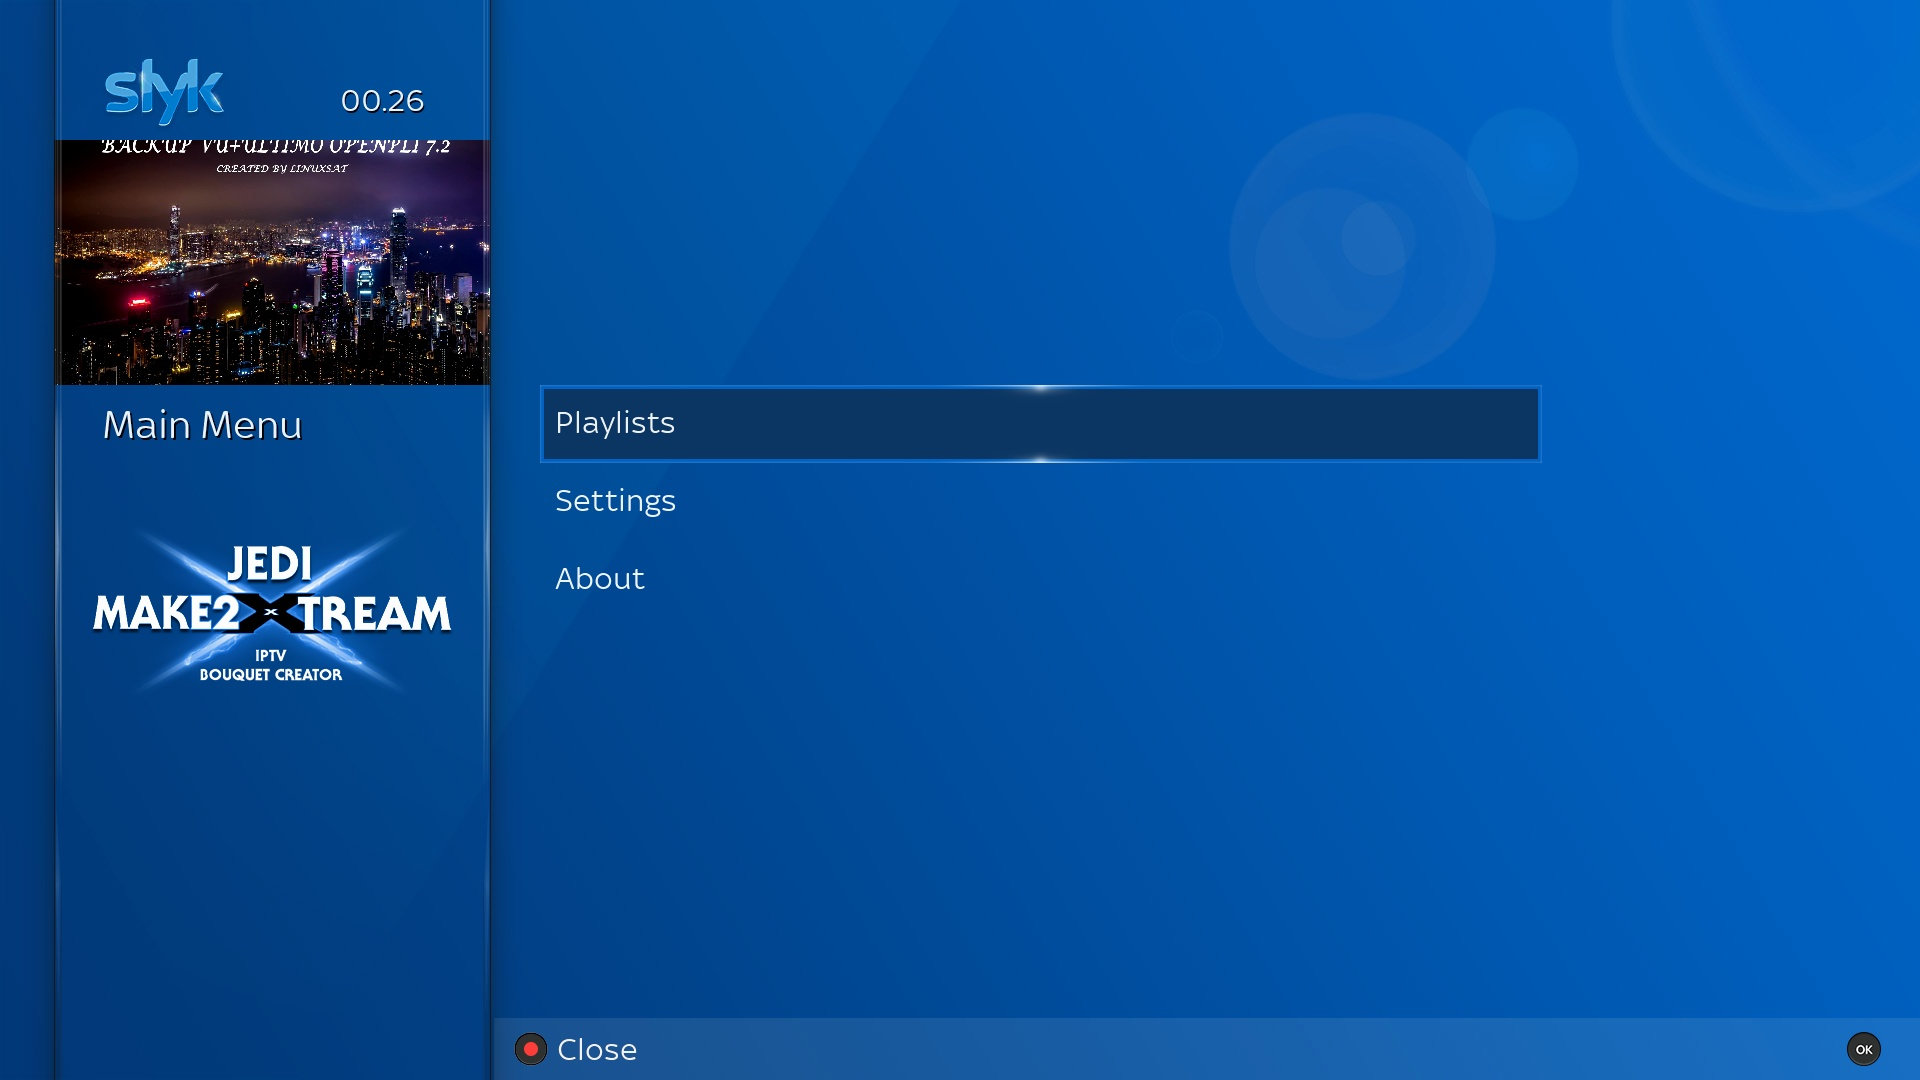
Task: Open the Playlists menu entry
Action: click(615, 423)
